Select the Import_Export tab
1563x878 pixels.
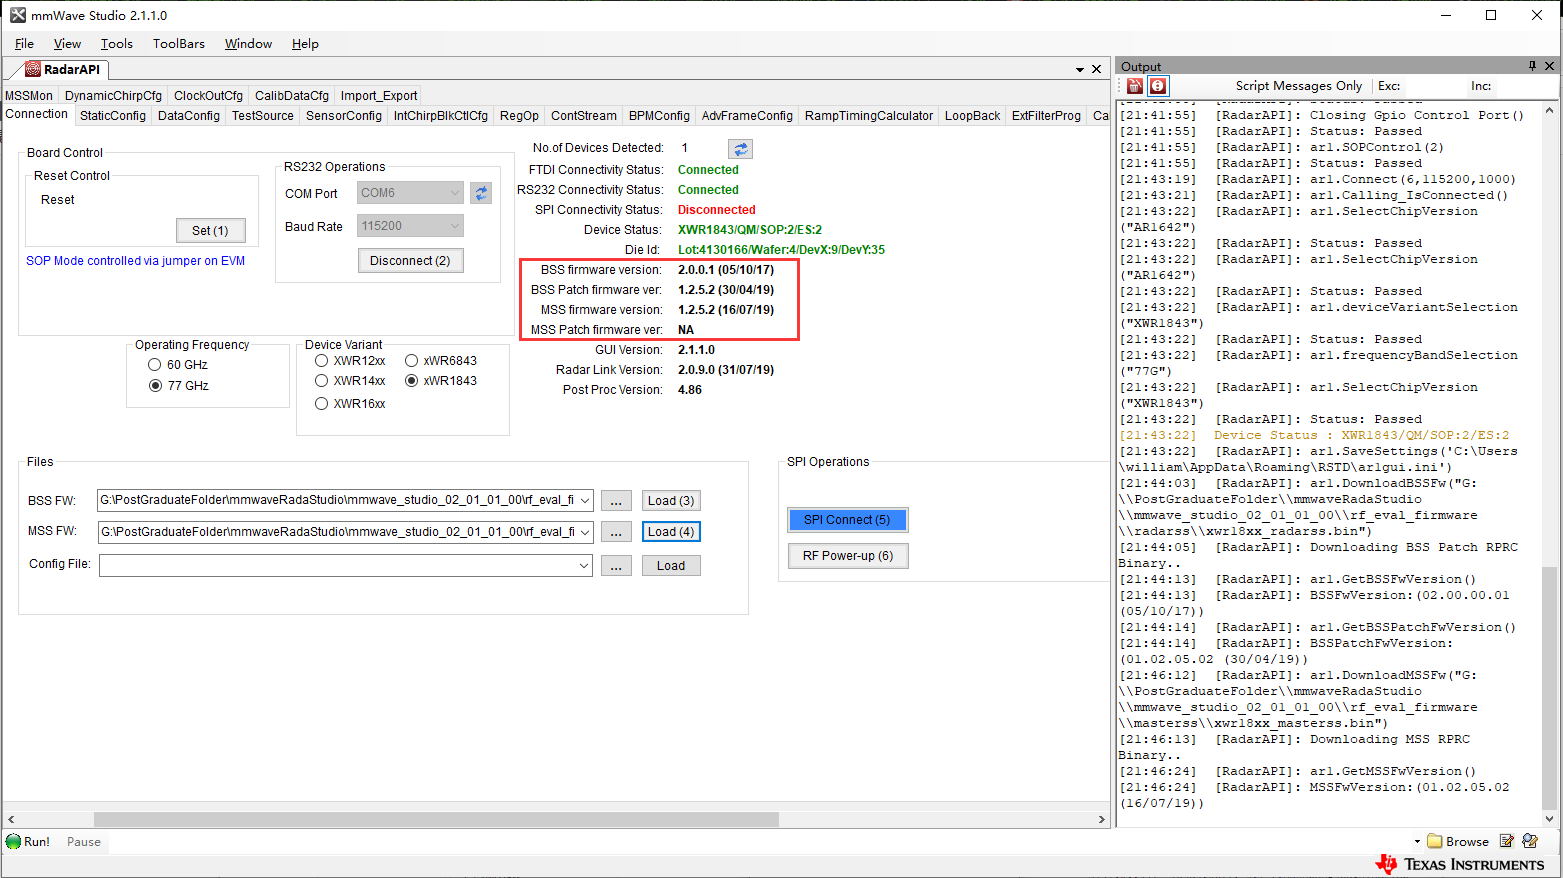click(379, 96)
